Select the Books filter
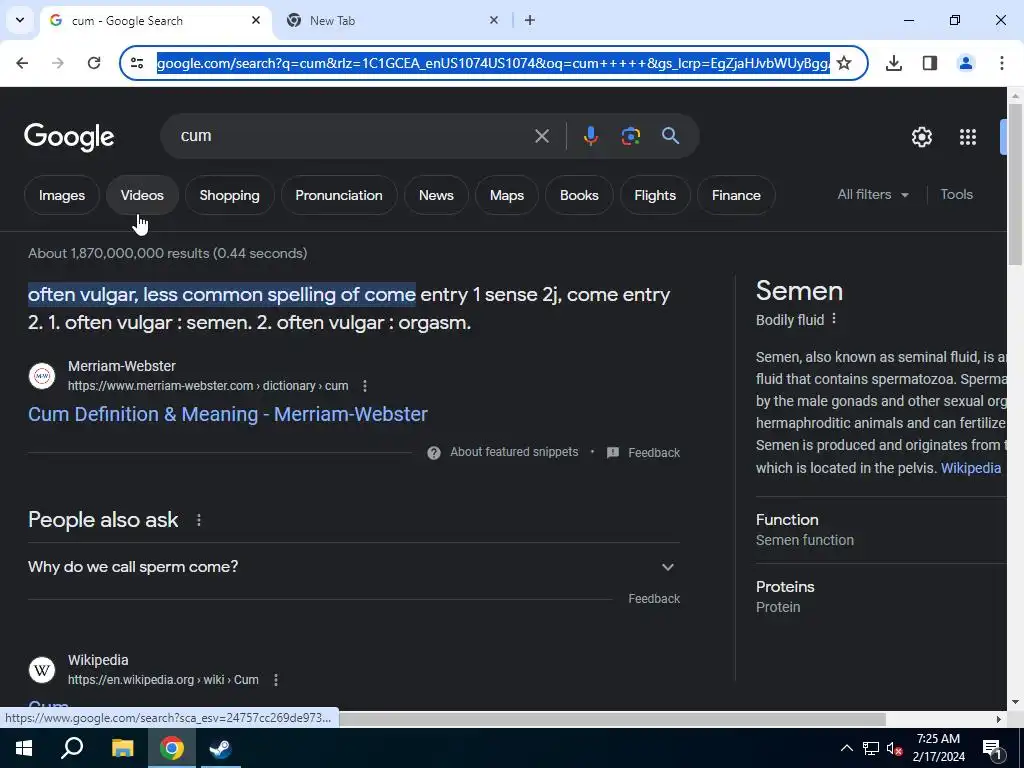Viewport: 1024px width, 768px height. 579,195
